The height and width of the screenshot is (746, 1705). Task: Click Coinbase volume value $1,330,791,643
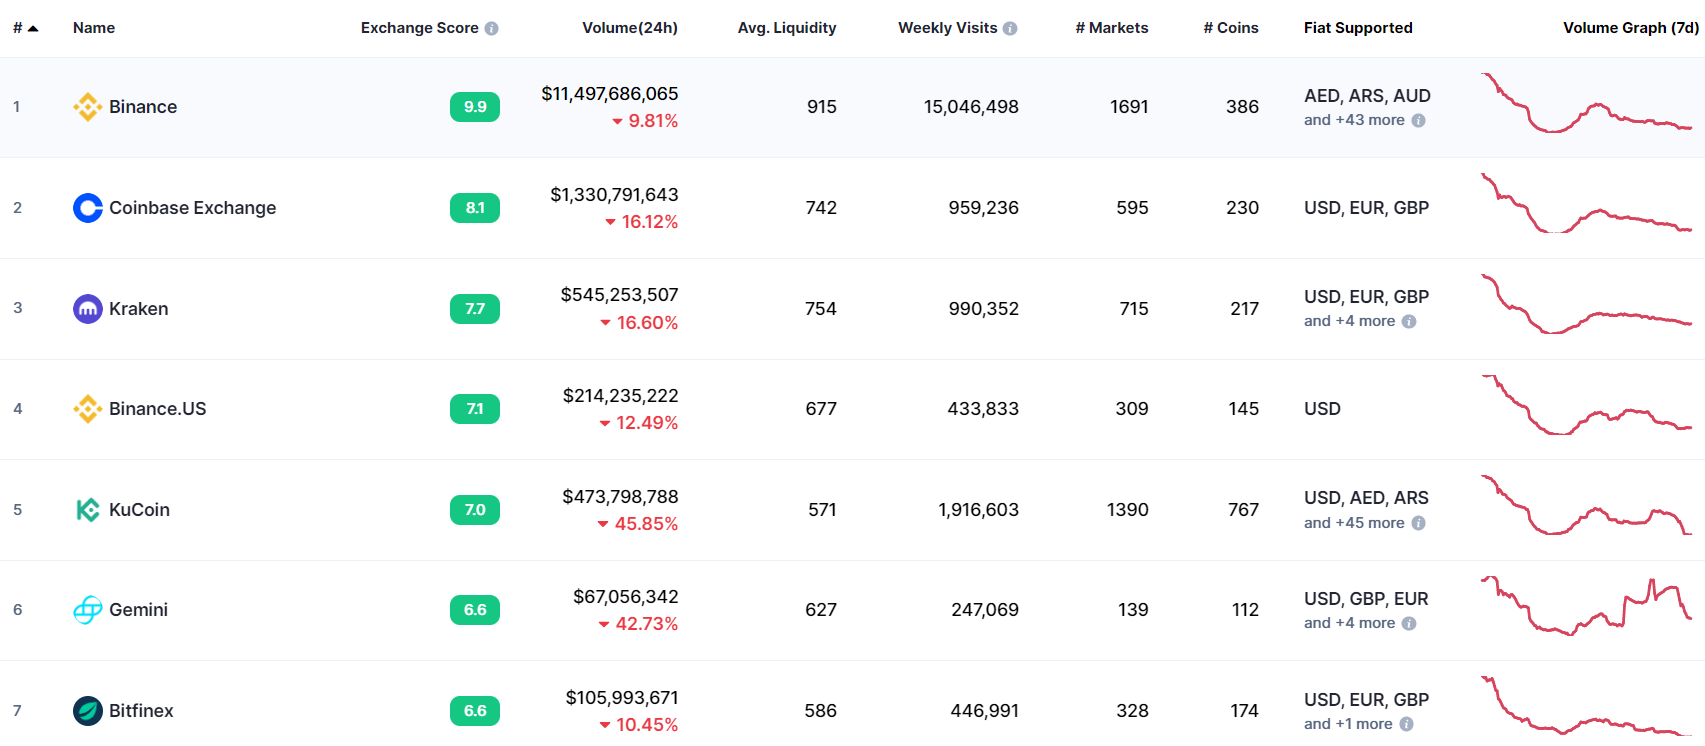point(614,195)
